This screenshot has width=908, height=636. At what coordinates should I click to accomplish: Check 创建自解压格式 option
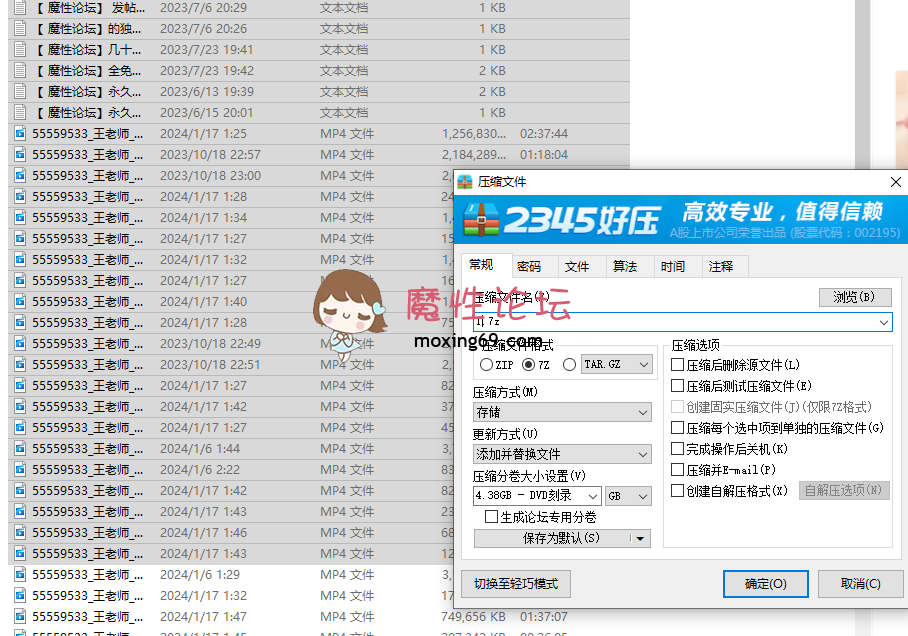[676, 490]
